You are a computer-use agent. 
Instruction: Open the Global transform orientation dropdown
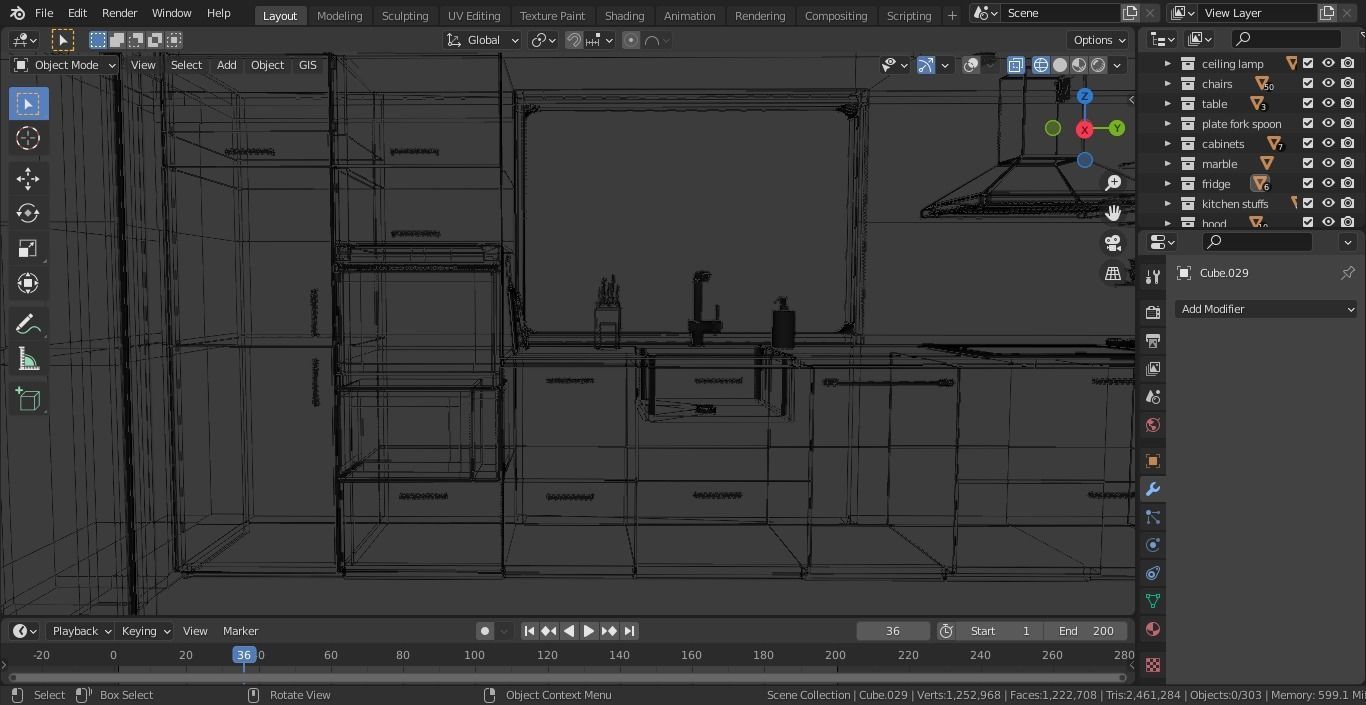click(483, 40)
